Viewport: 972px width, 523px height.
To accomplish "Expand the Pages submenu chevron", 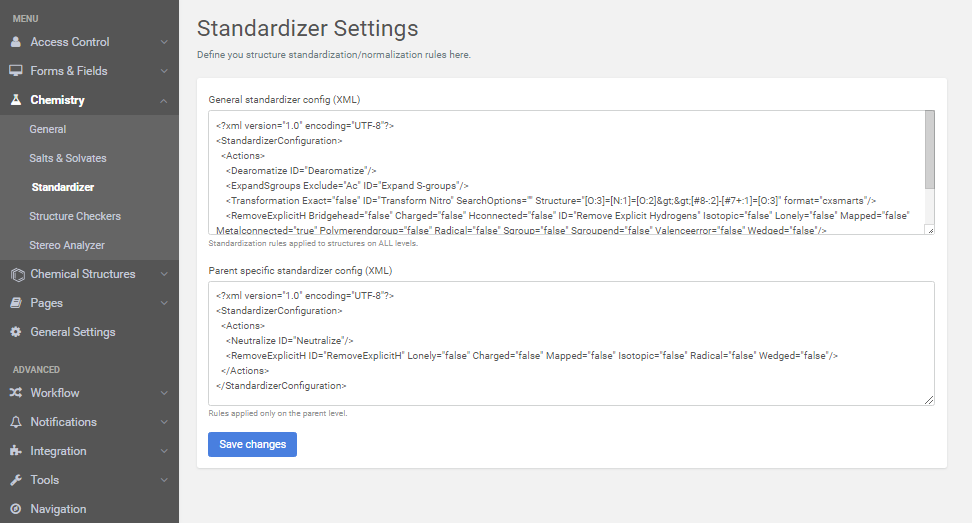I will [163, 303].
